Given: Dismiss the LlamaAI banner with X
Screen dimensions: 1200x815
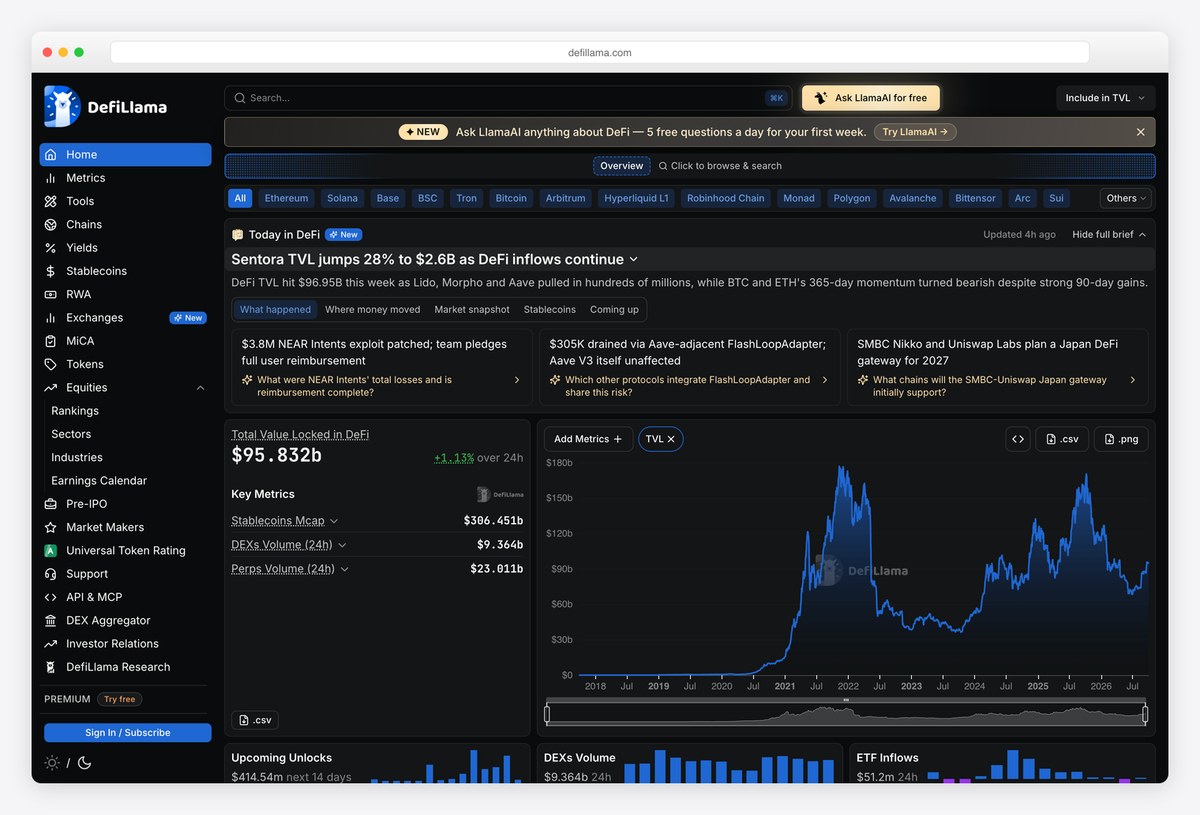Looking at the screenshot, I should [1140, 132].
